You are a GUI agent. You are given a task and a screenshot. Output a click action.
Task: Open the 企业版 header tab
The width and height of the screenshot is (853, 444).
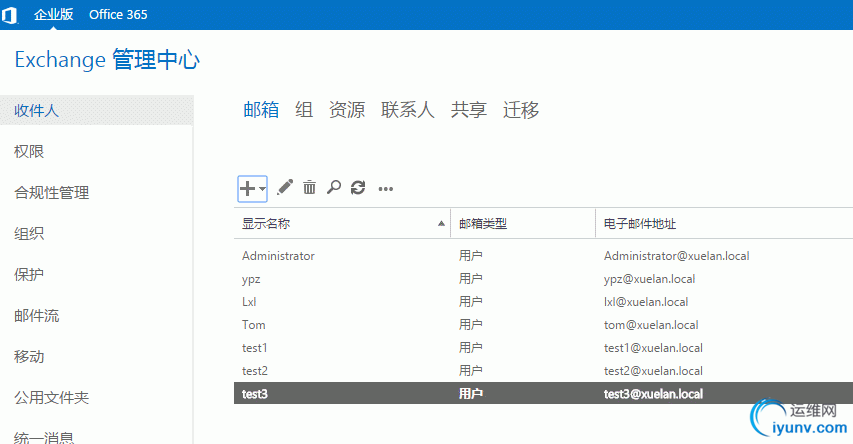(x=53, y=15)
